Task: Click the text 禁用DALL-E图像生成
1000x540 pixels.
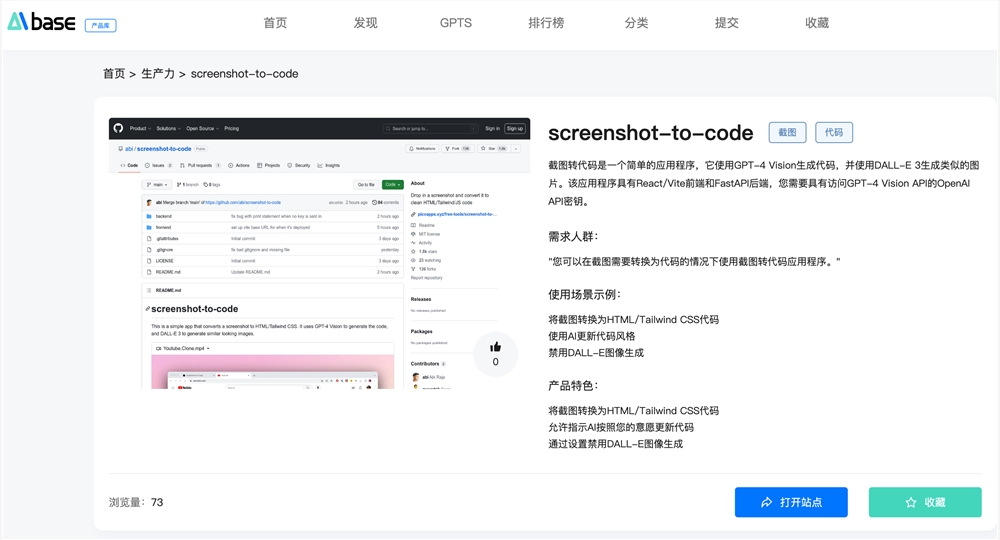Action: coord(596,353)
